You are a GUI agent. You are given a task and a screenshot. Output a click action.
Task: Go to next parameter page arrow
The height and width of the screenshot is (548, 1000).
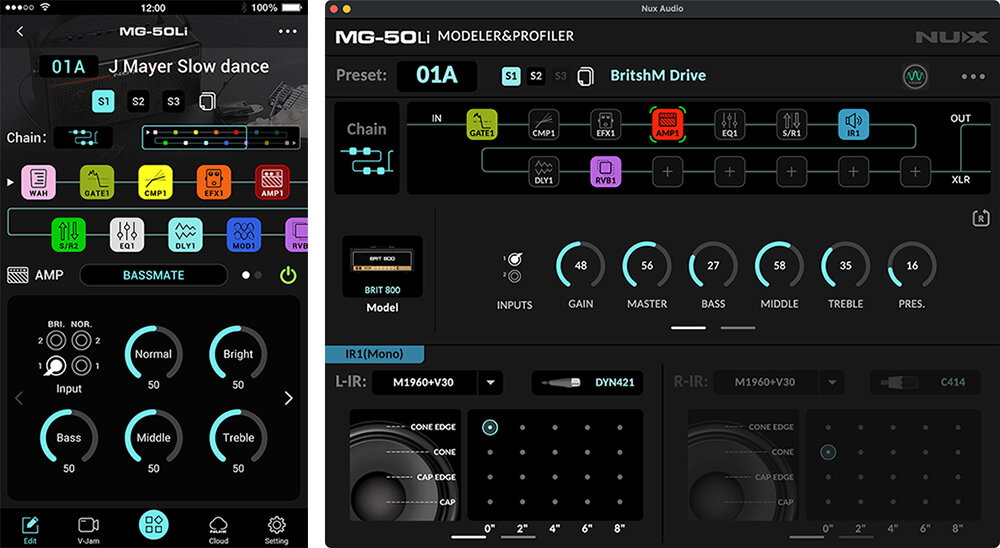coord(288,398)
